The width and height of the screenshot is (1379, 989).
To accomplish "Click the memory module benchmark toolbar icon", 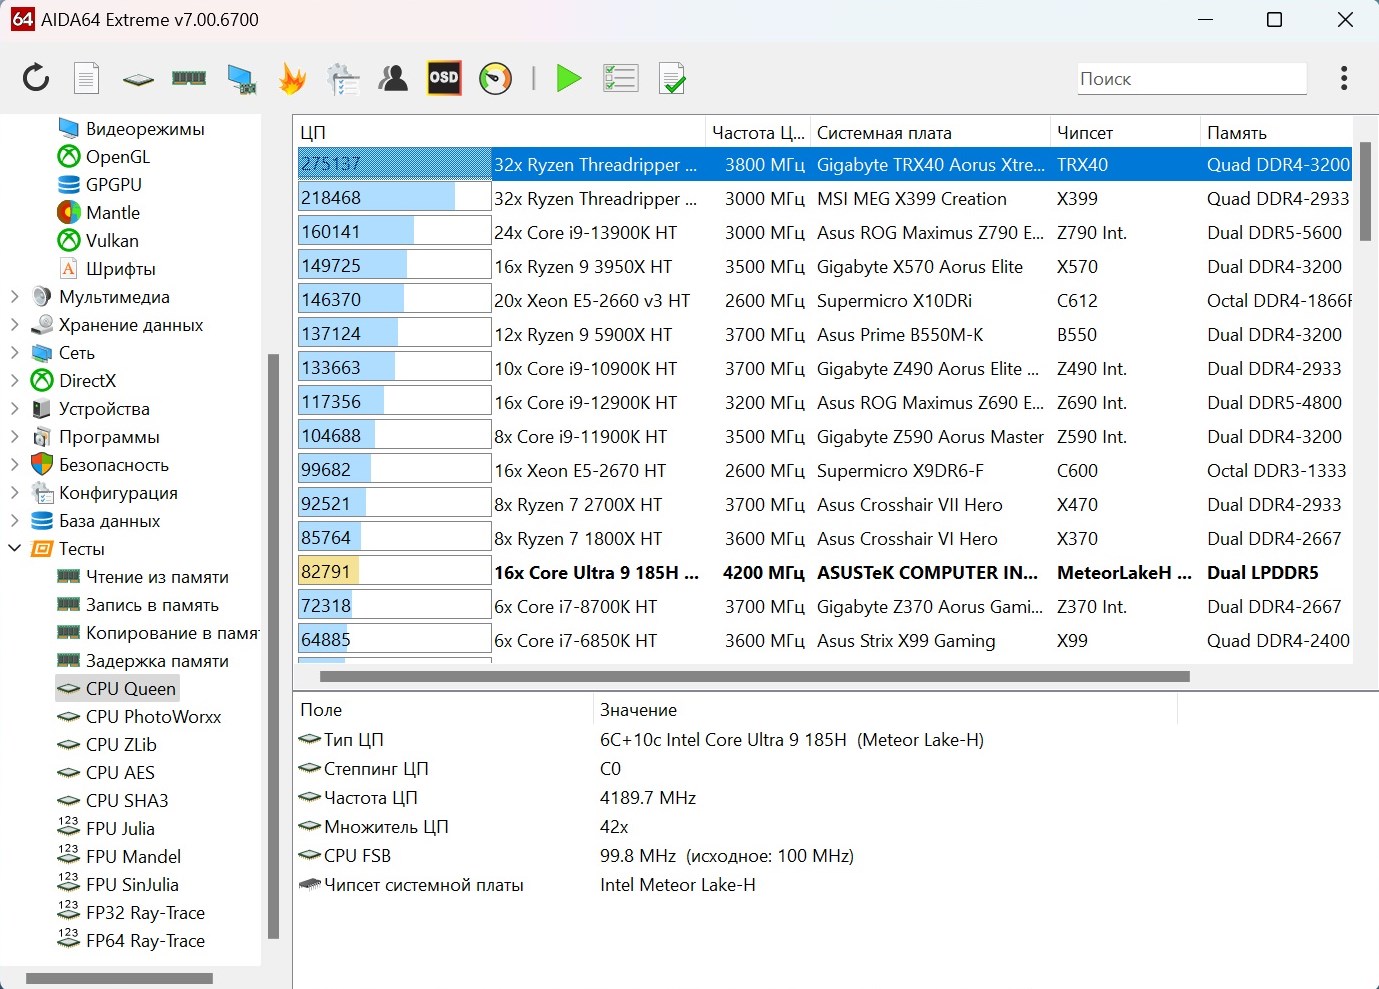I will [189, 78].
